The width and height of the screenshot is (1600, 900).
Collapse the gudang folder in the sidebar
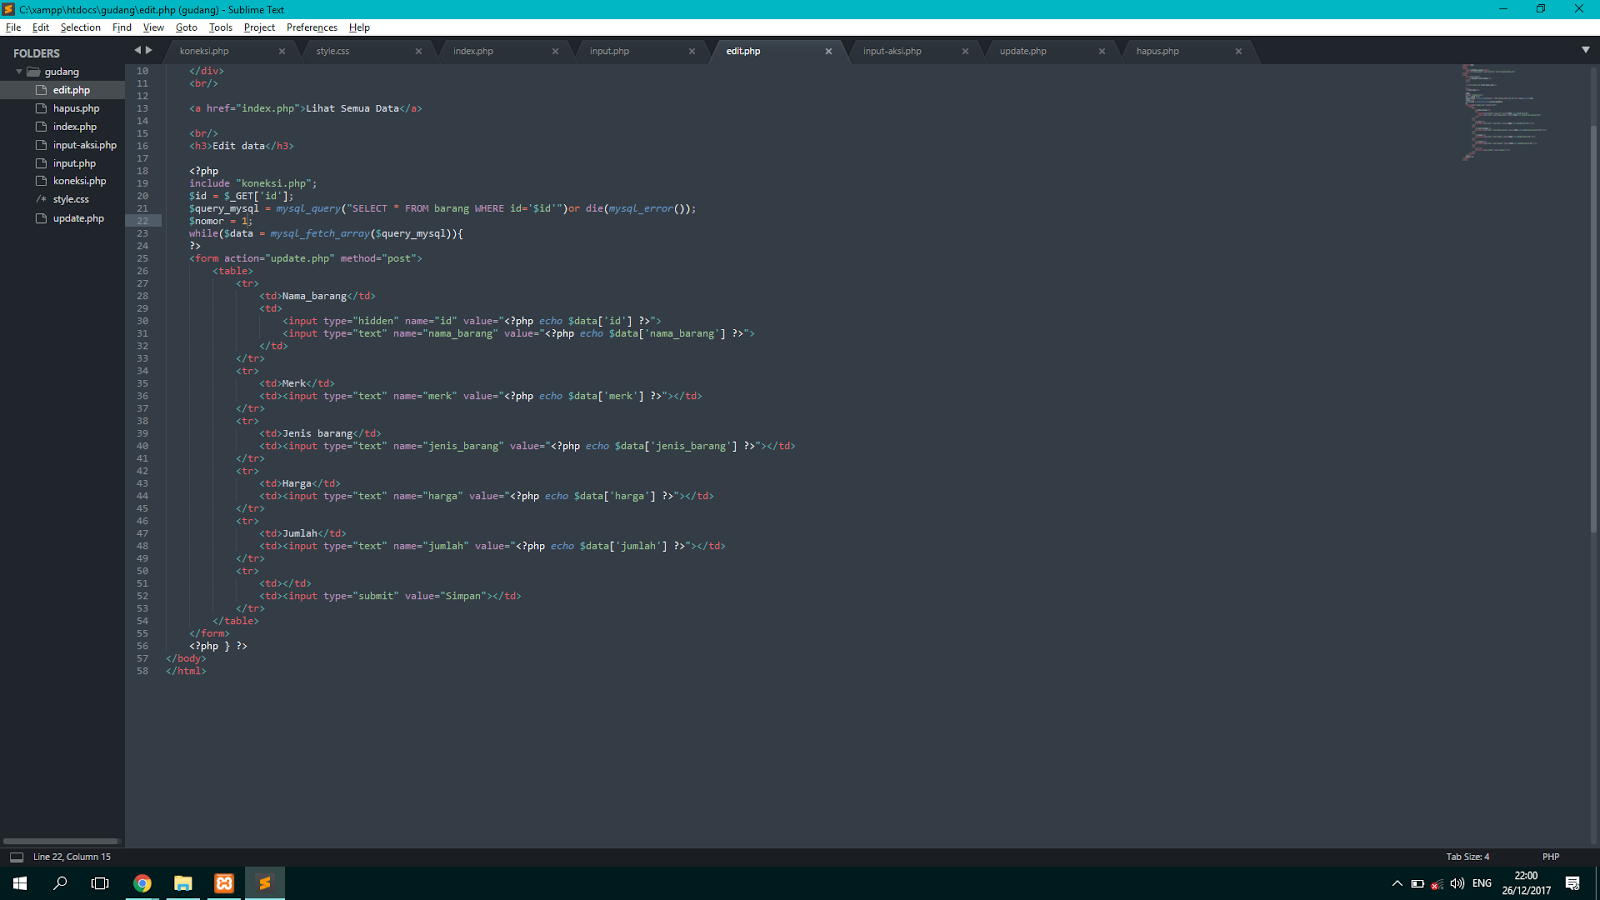(18, 71)
